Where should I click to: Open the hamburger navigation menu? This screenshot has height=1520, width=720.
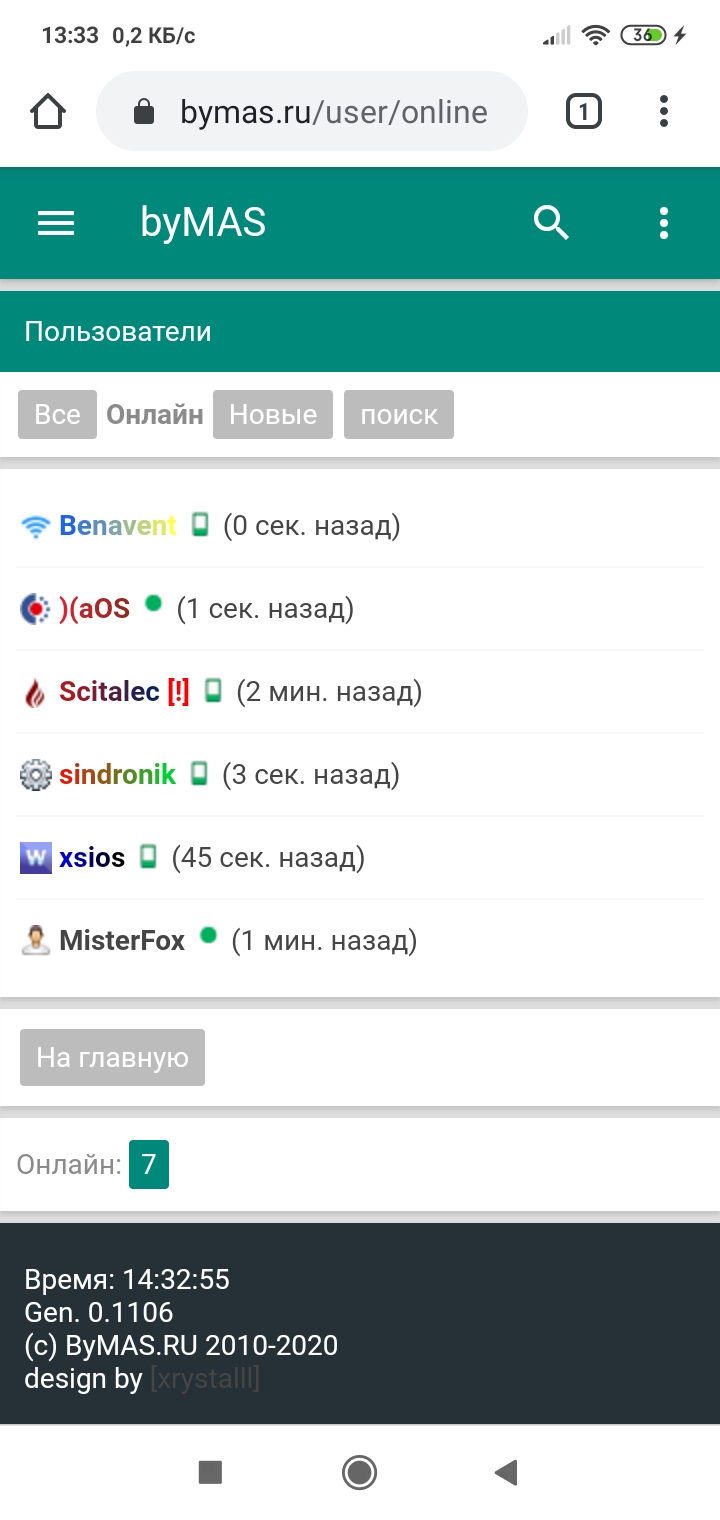[x=56, y=223]
